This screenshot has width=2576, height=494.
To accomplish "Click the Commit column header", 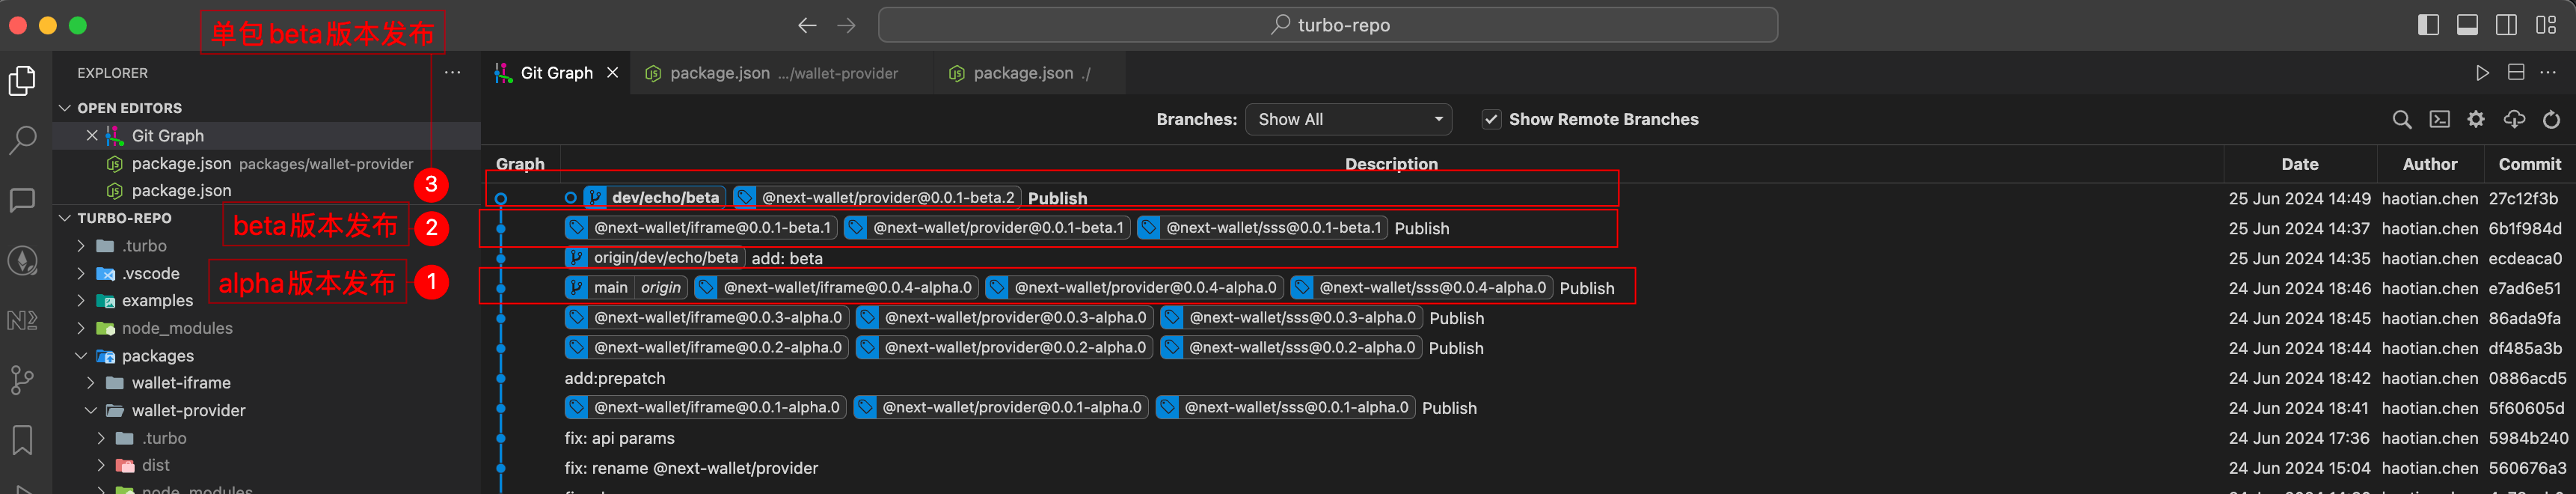I will pyautogui.click(x=2529, y=164).
